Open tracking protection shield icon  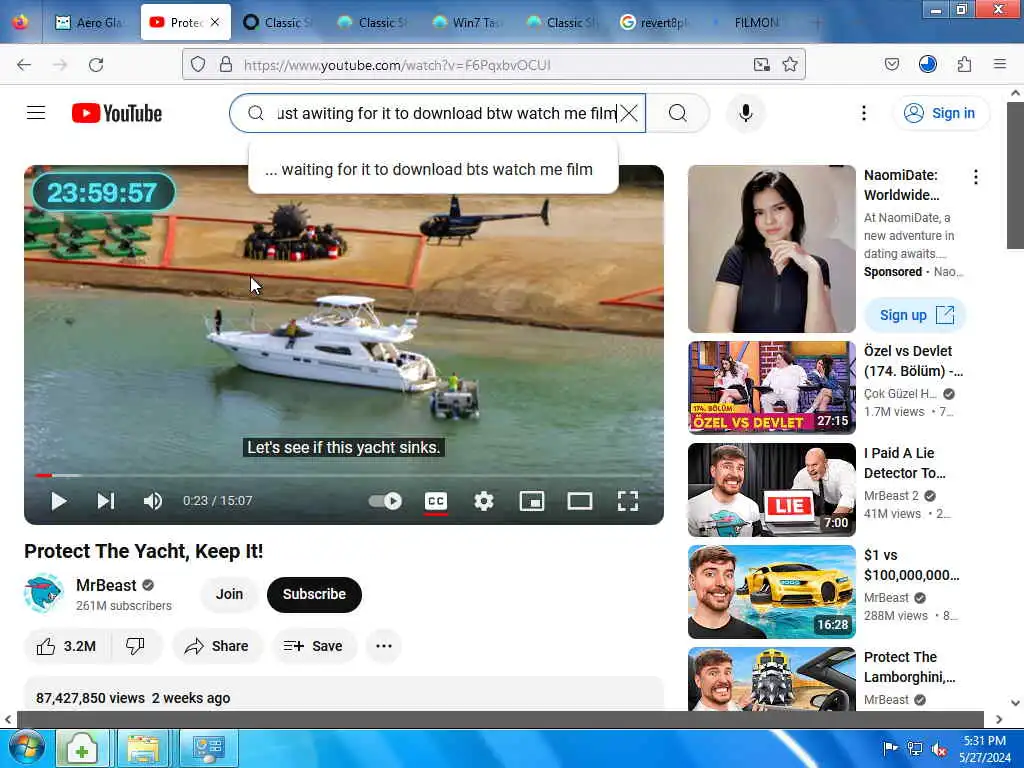point(198,64)
